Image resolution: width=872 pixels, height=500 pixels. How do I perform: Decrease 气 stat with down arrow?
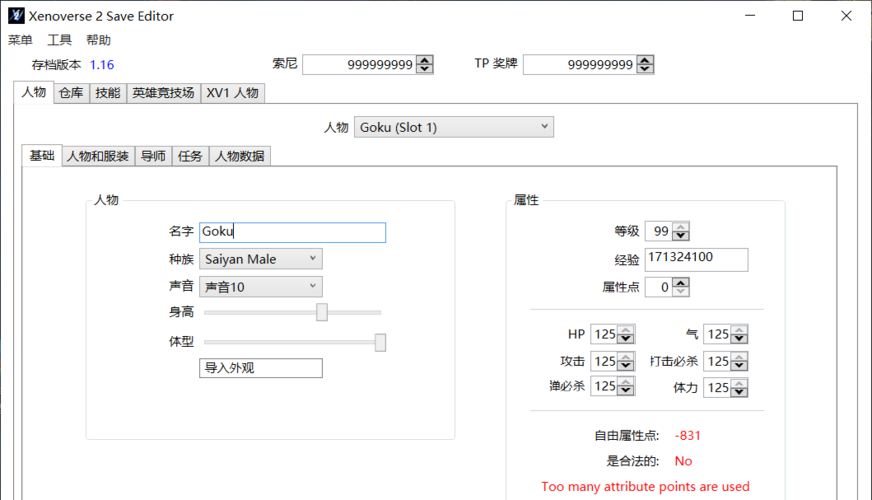coord(739,339)
